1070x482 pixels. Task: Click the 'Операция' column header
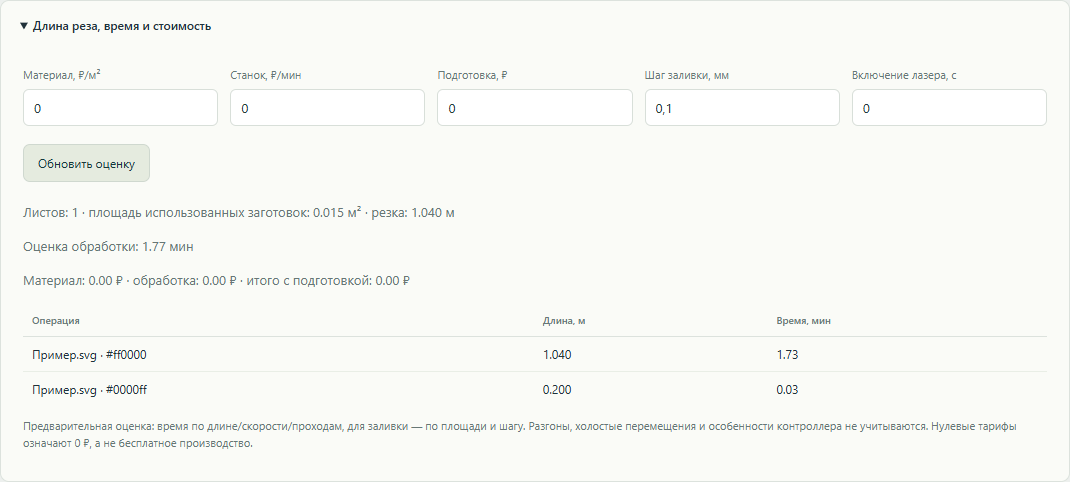click(x=56, y=321)
